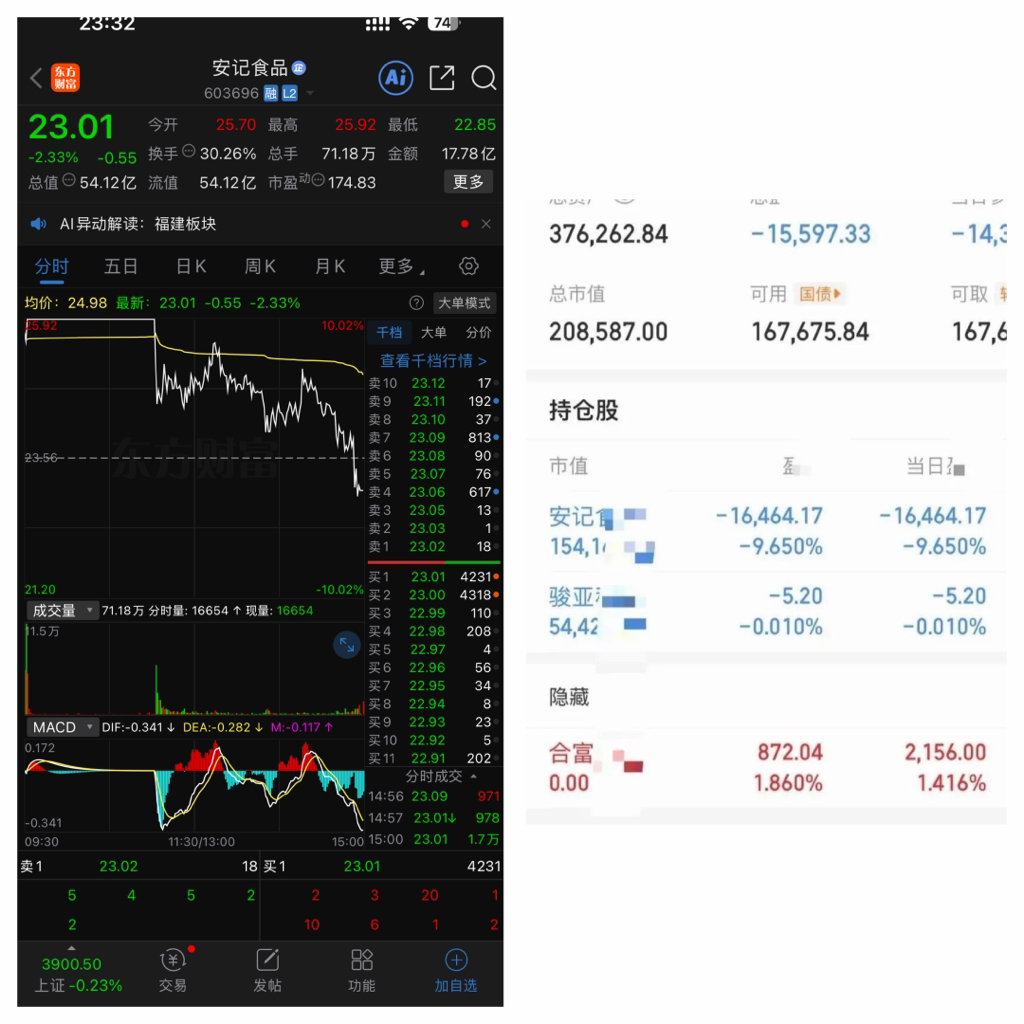Tap the 14:56 trade record row
This screenshot has height=1024, width=1024.
[x=434, y=796]
